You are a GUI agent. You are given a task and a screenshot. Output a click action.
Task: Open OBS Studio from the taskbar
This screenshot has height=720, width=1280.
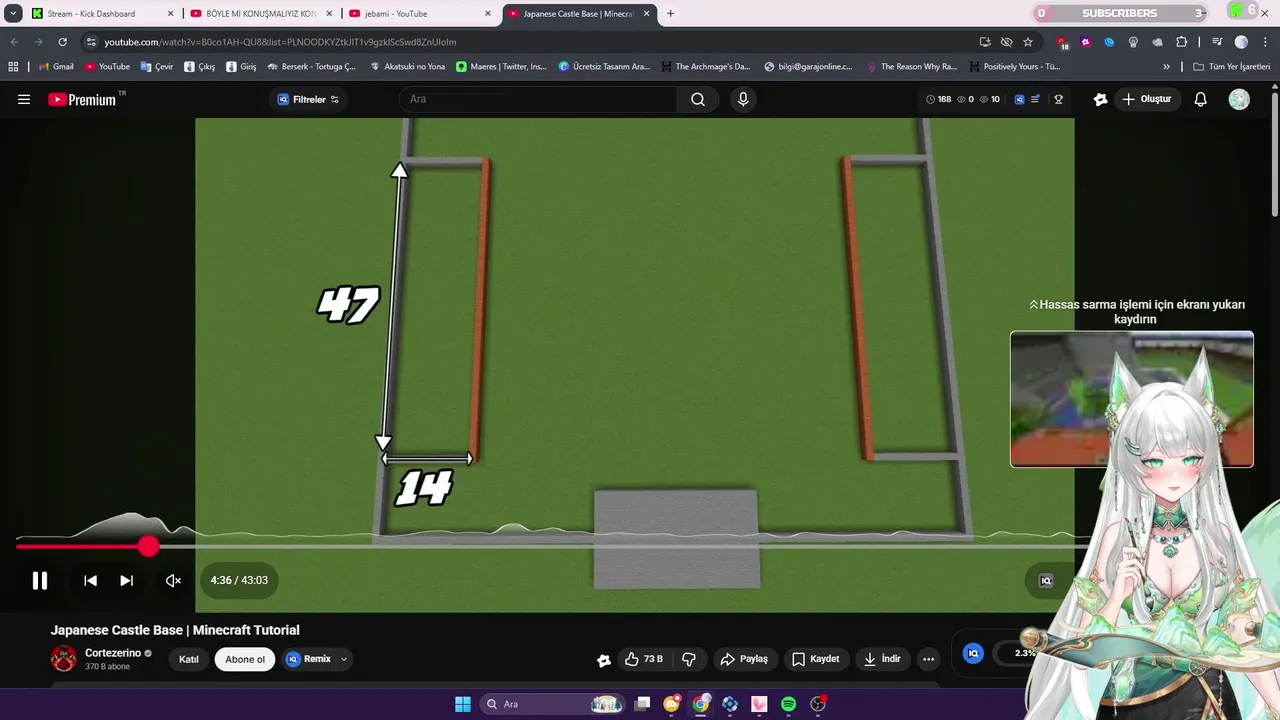pos(818,704)
